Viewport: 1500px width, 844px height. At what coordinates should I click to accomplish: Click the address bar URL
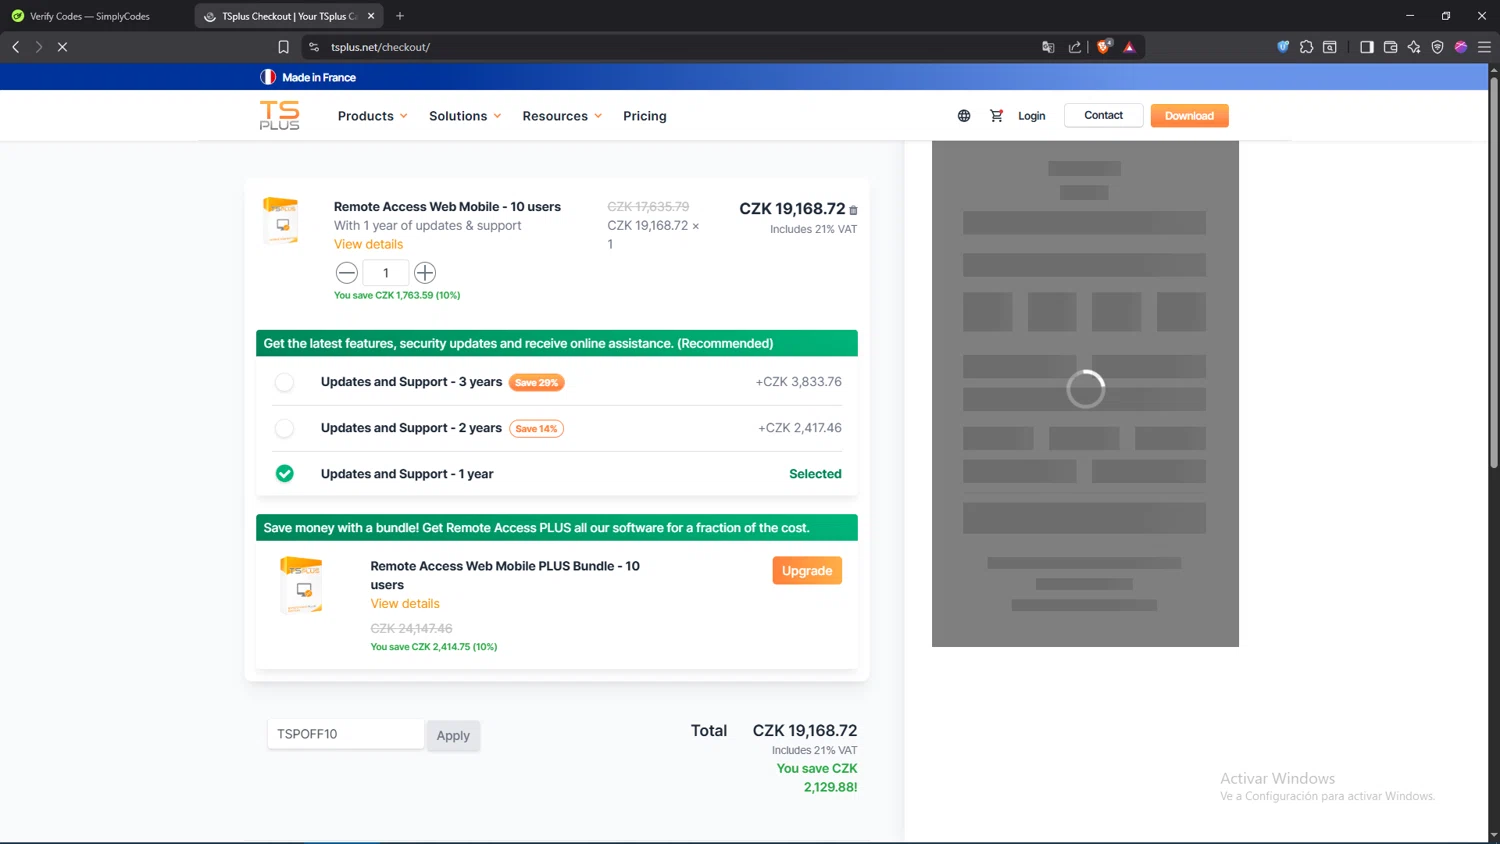point(380,47)
